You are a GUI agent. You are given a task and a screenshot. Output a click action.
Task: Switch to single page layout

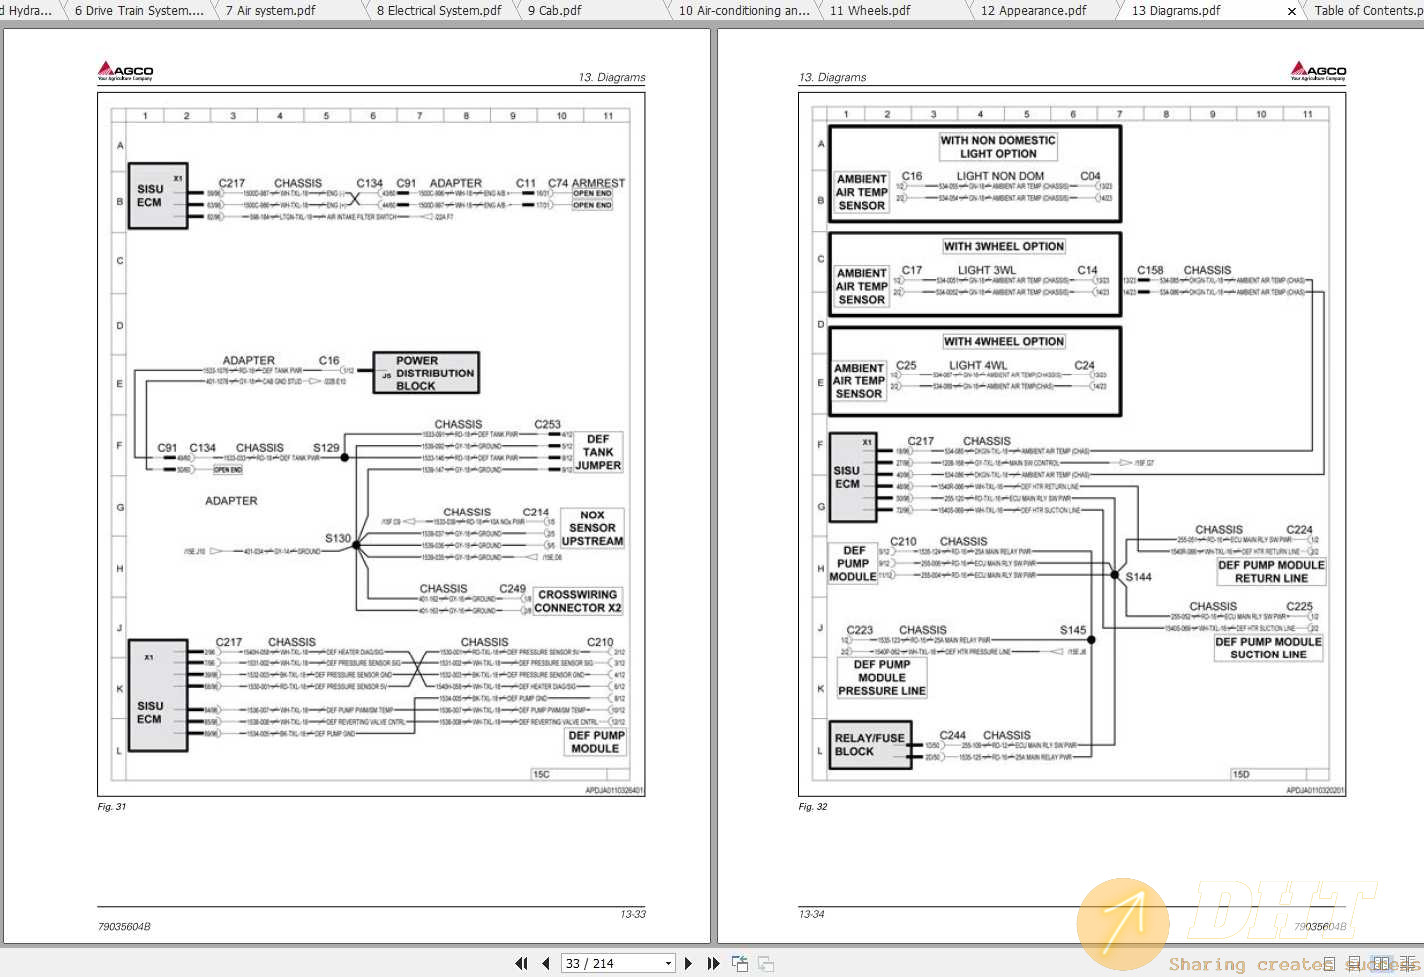point(1328,964)
